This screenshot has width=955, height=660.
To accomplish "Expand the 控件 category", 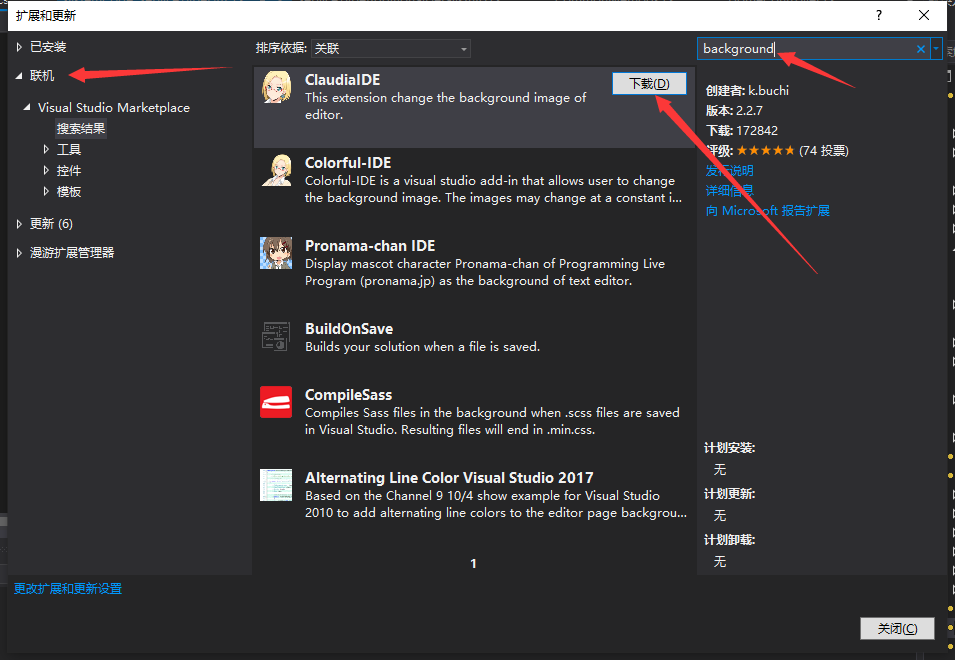I will click(x=46, y=170).
